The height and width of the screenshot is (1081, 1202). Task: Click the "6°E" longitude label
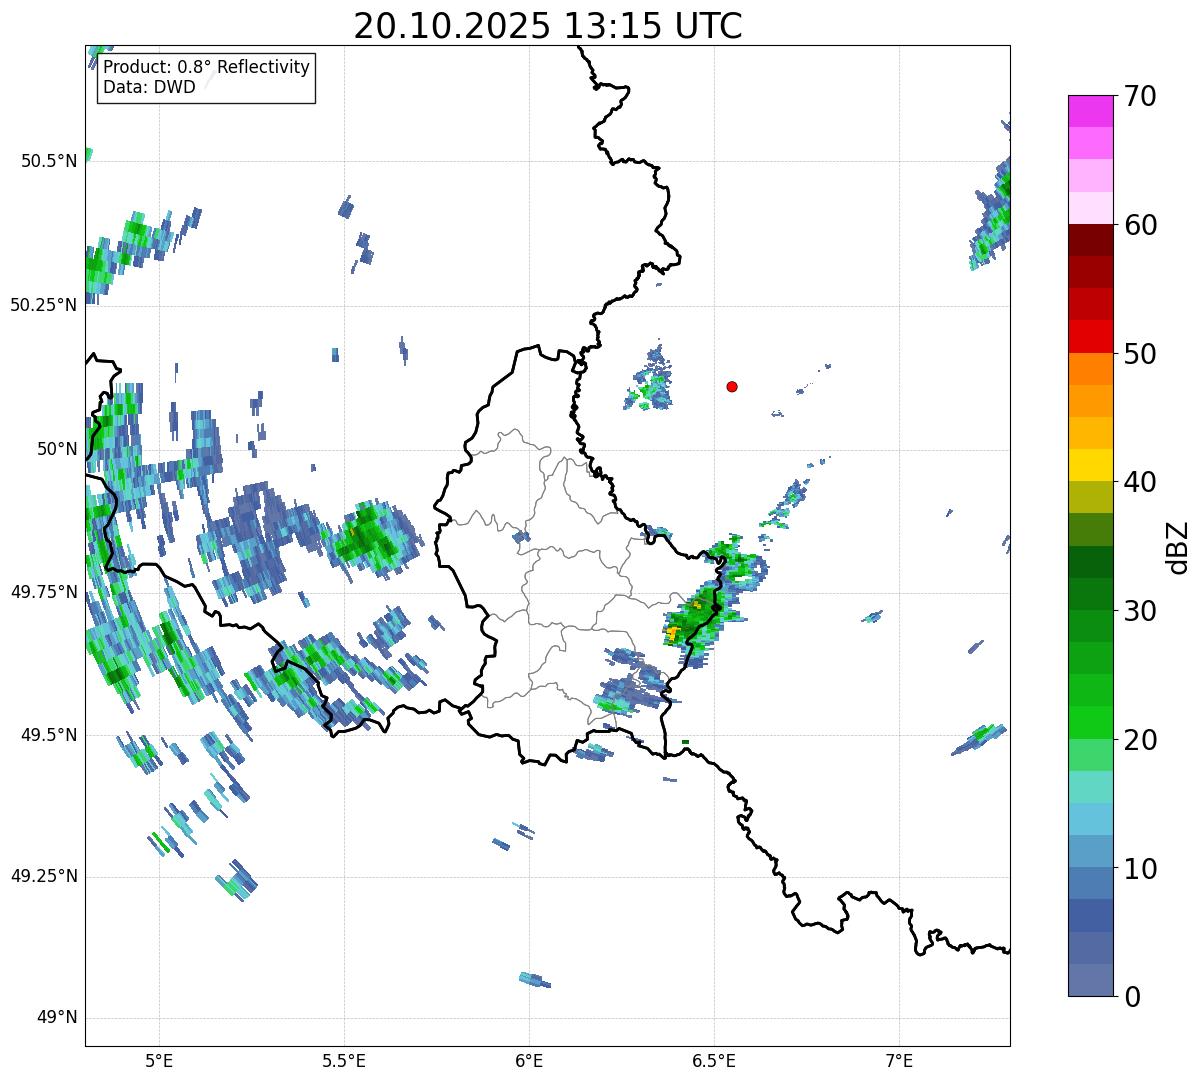point(530,1060)
